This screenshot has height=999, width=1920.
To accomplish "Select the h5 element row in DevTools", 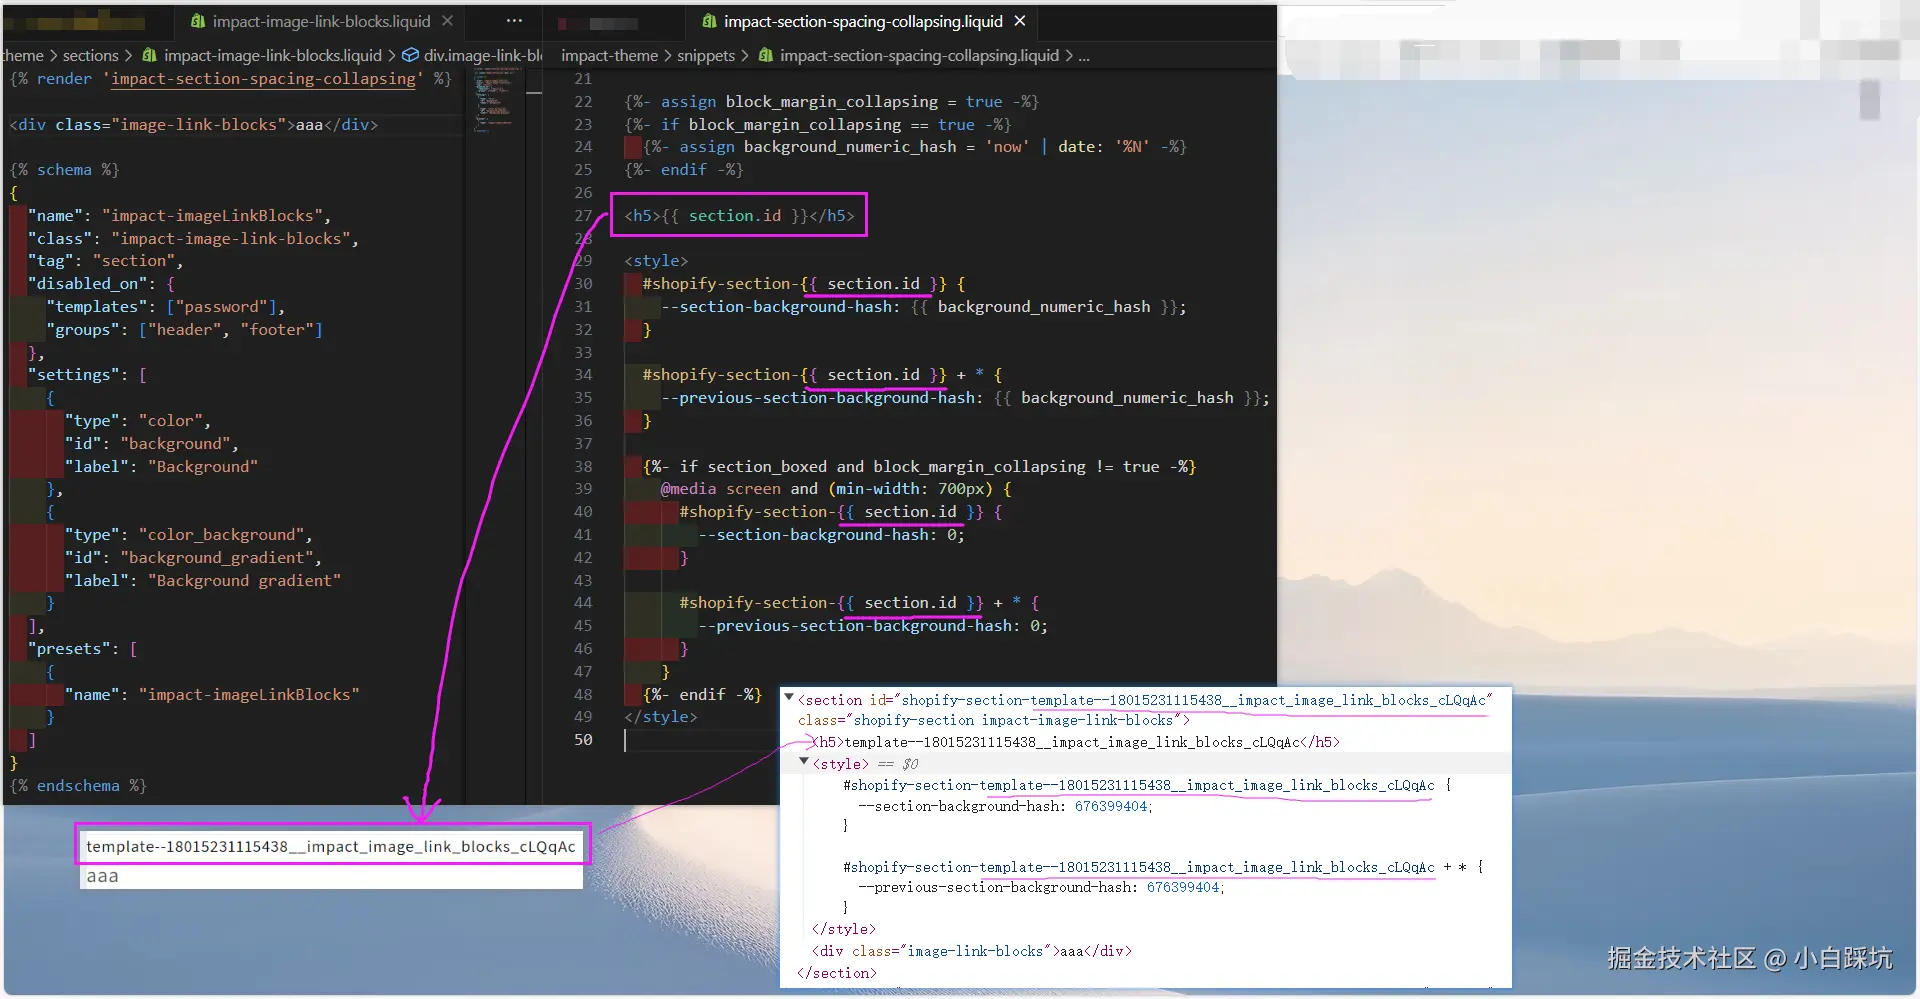I will coord(1075,742).
